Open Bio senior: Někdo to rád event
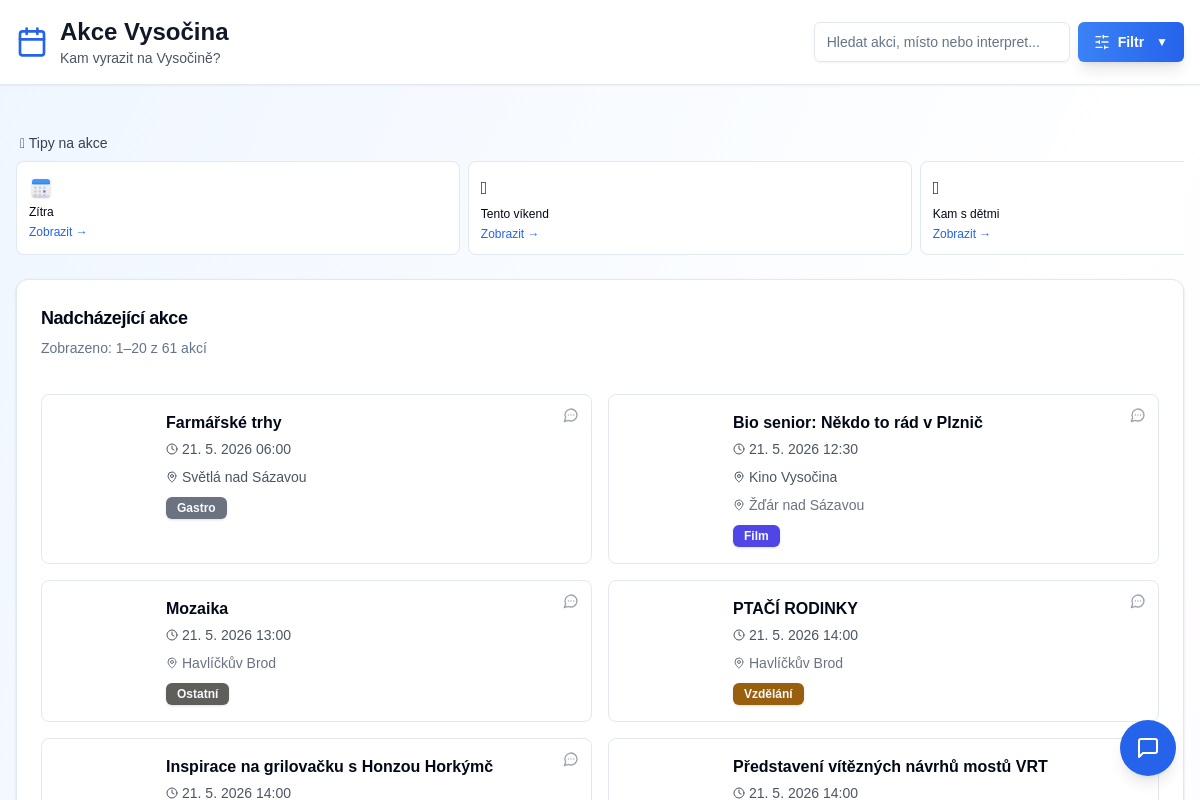 (858, 422)
